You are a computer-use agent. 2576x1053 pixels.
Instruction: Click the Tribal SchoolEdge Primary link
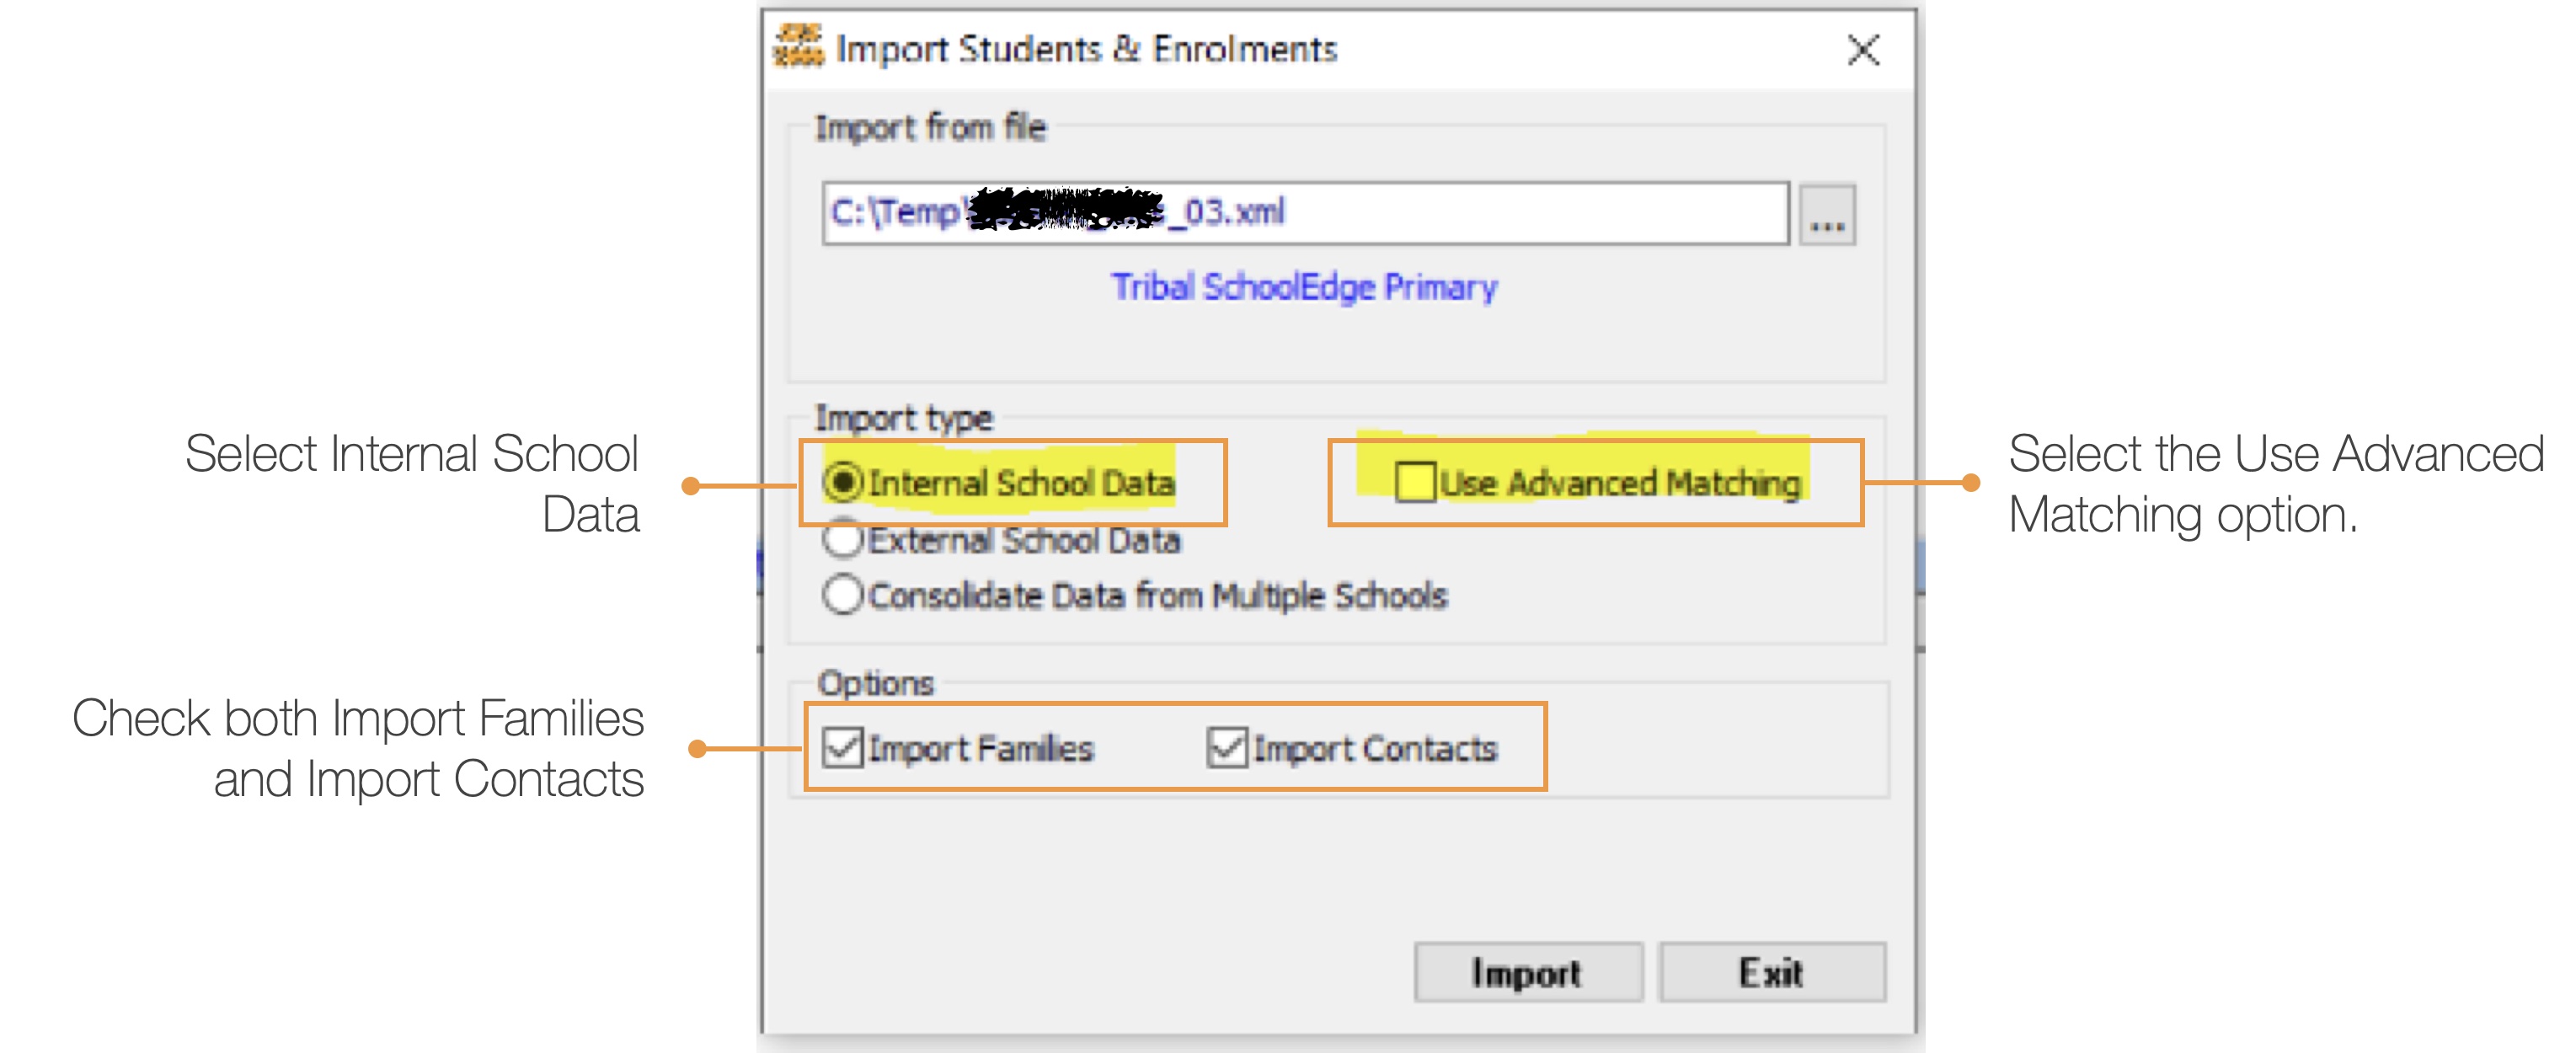[1303, 287]
